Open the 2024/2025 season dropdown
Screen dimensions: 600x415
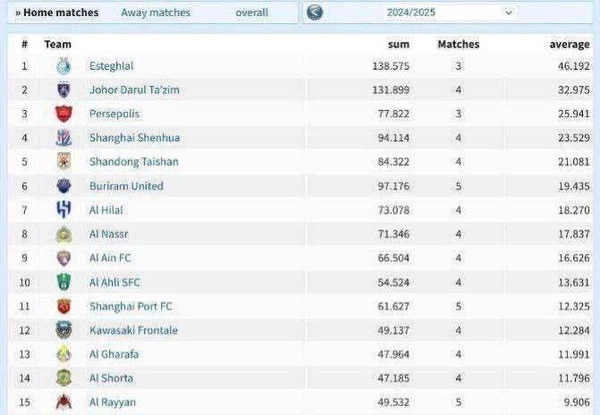point(449,13)
